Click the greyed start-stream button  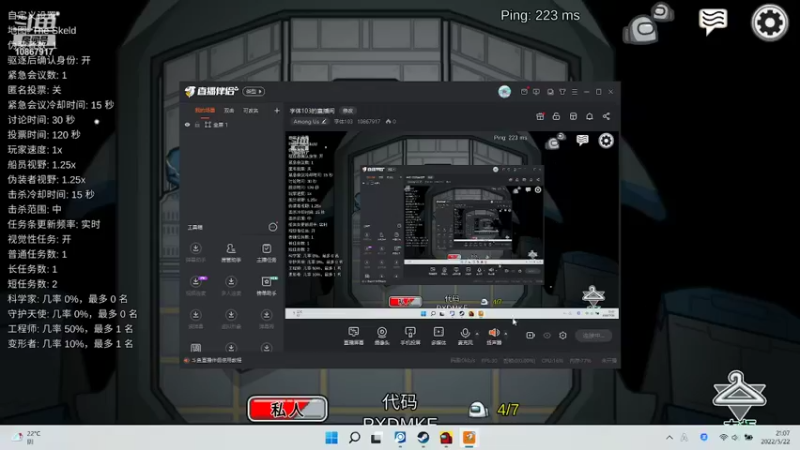(593, 335)
